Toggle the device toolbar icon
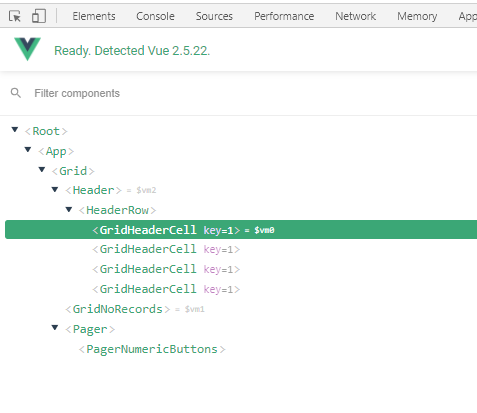Image resolution: width=477 pixels, height=413 pixels. point(39,16)
